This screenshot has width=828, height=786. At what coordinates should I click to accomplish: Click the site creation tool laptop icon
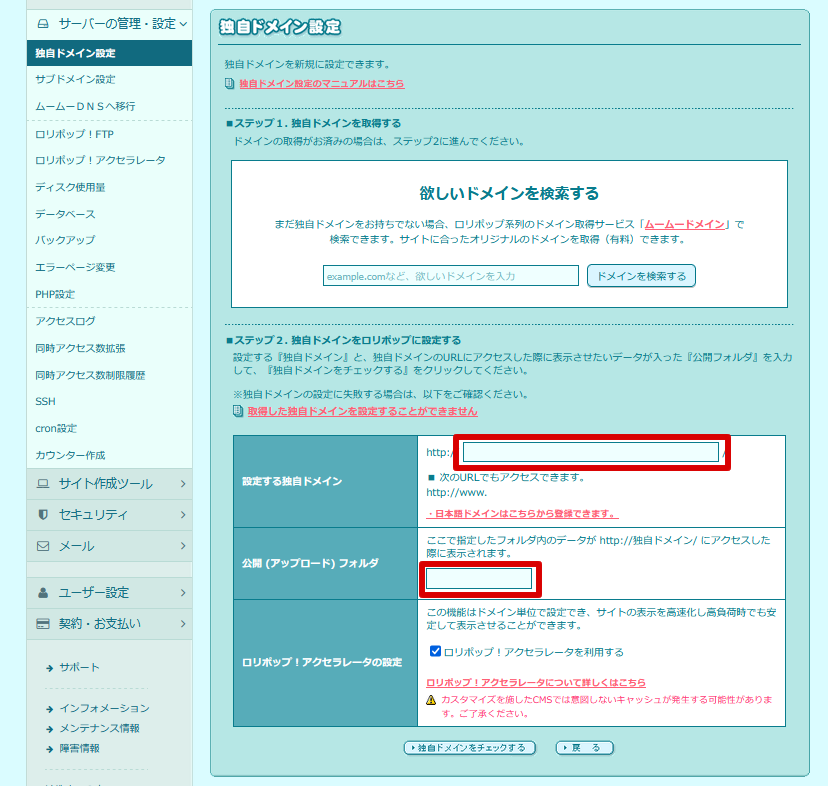(42, 484)
